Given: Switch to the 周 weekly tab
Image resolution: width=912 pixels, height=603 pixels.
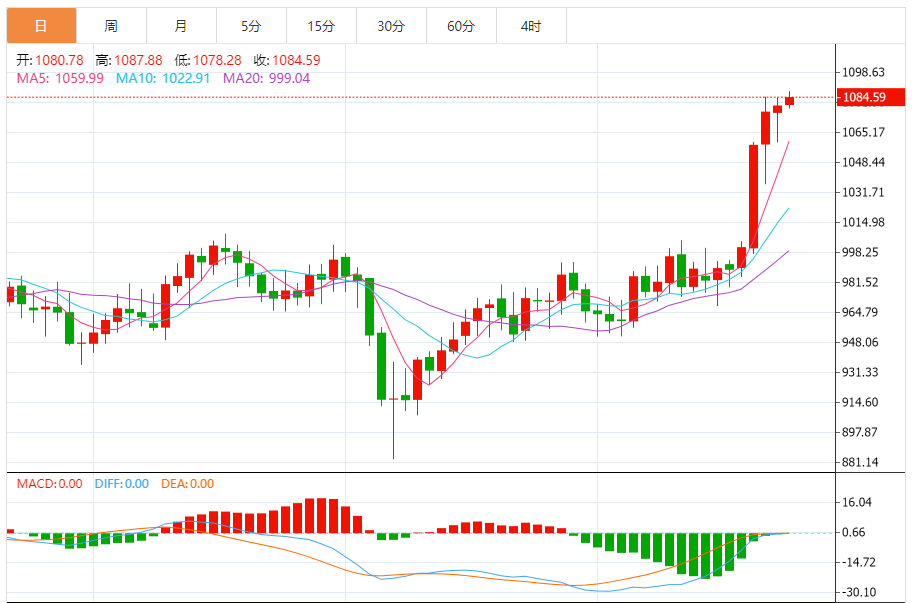Looking at the screenshot, I should pyautogui.click(x=111, y=26).
